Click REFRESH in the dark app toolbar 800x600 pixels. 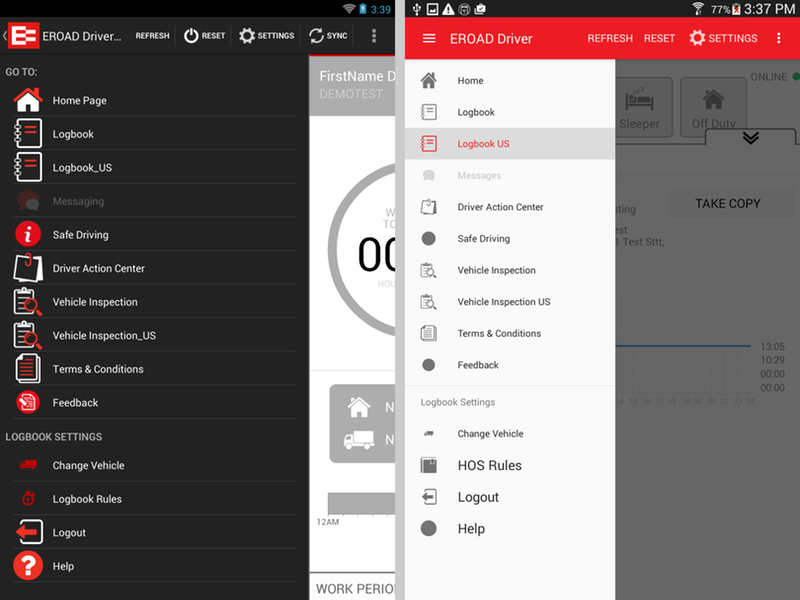[x=152, y=36]
